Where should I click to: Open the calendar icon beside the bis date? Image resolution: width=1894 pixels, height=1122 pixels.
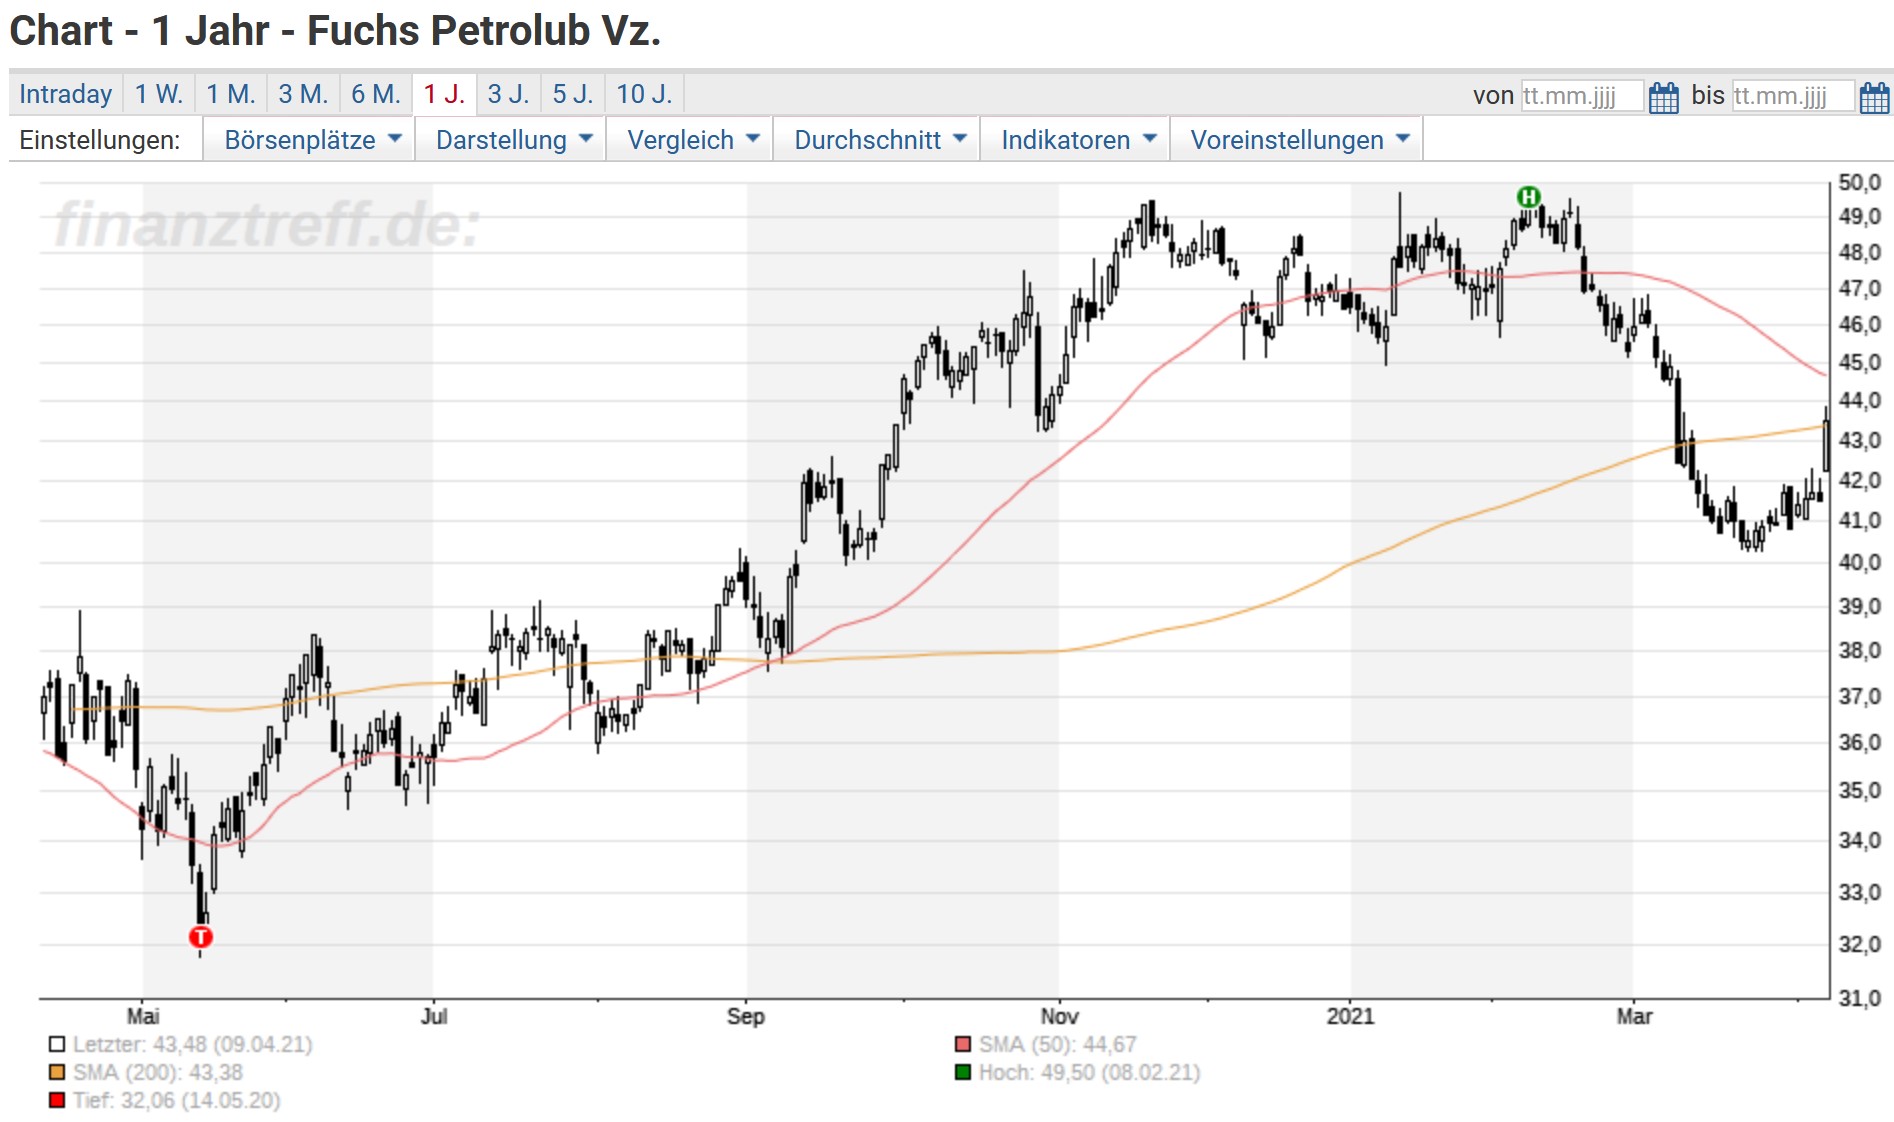pos(1875,97)
